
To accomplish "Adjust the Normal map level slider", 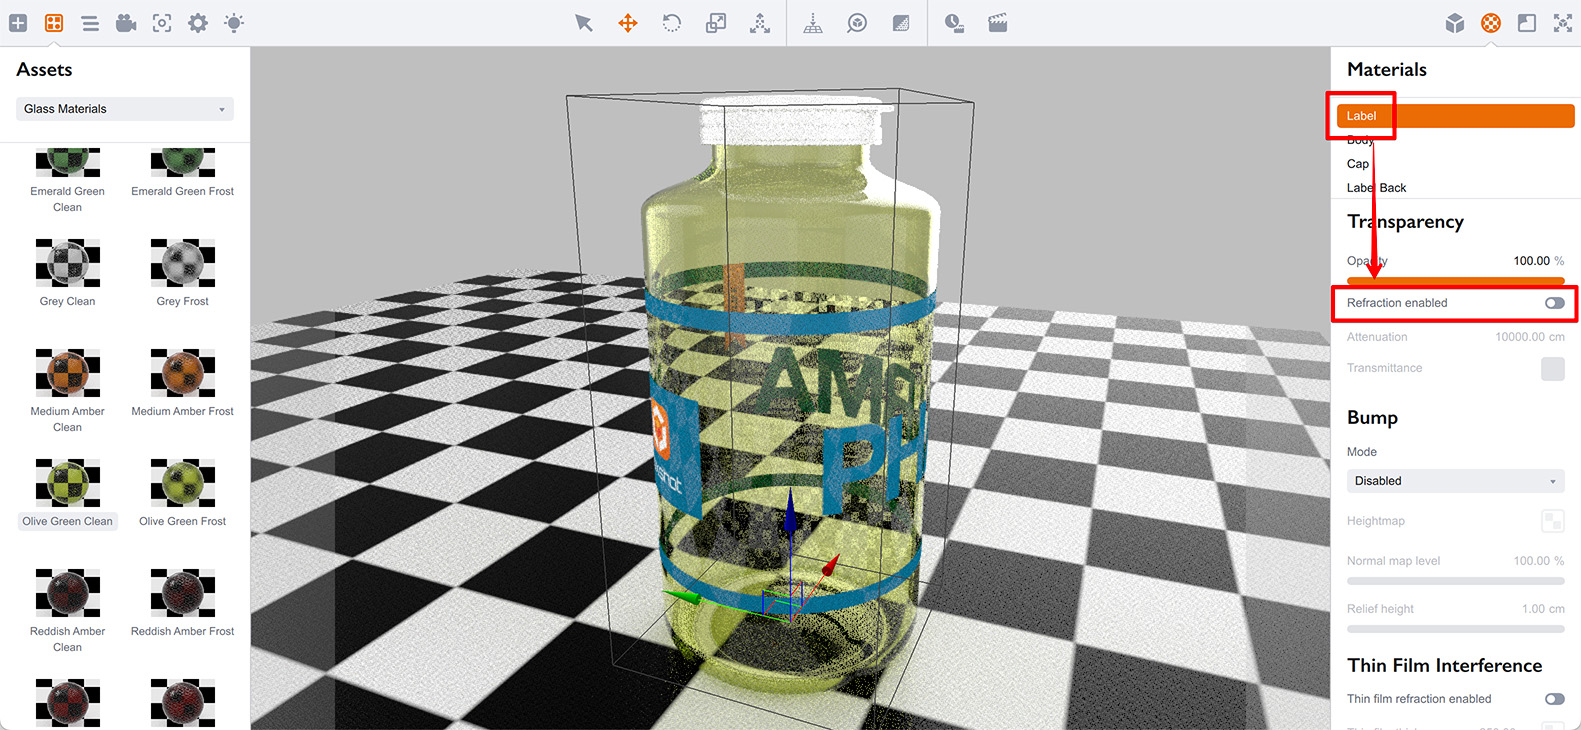I will click(x=1455, y=581).
